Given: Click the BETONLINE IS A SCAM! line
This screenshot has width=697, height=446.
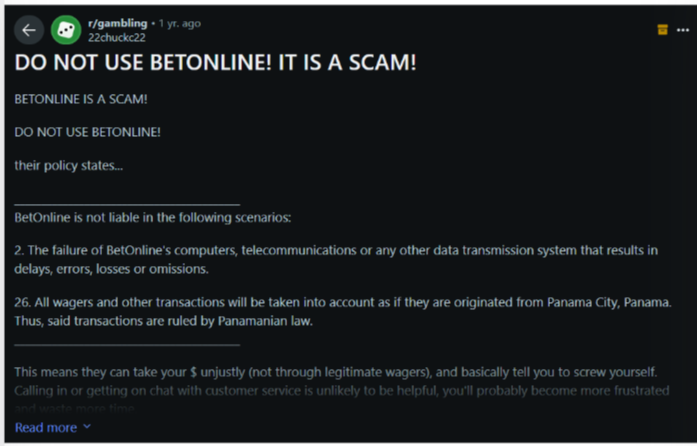Looking at the screenshot, I should point(81,99).
